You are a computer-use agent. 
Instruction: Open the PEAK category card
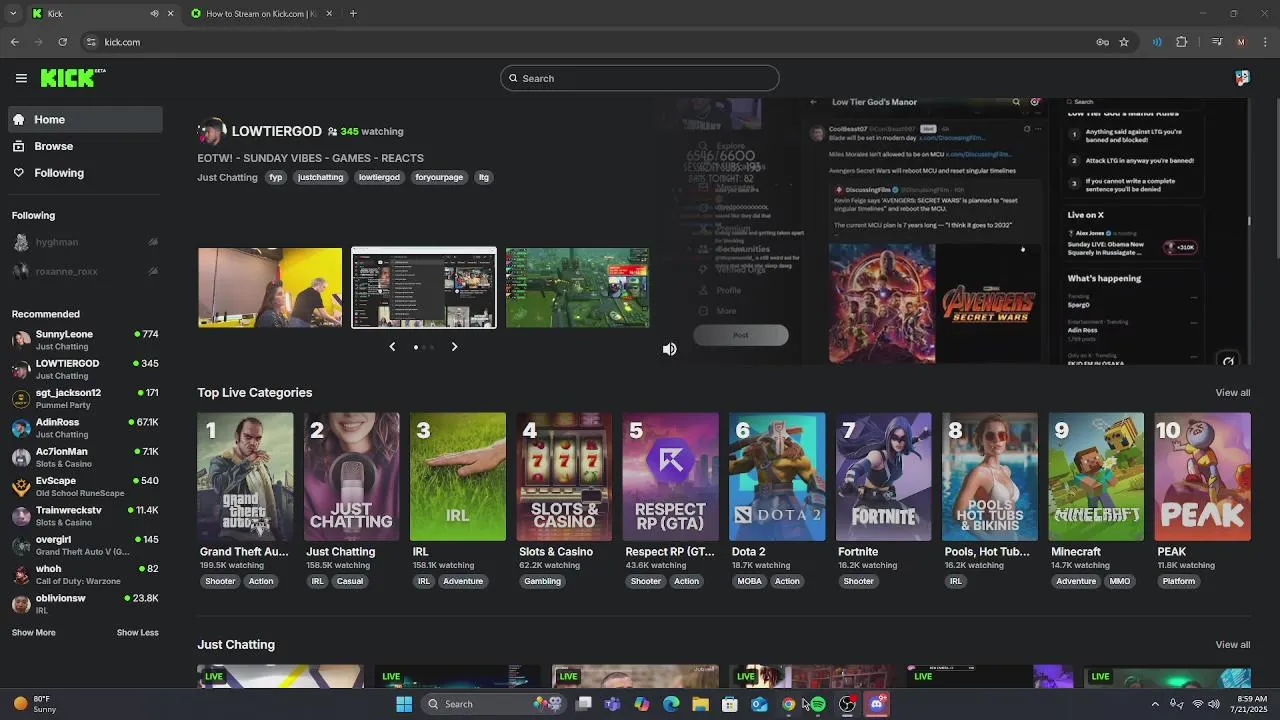coord(1203,477)
